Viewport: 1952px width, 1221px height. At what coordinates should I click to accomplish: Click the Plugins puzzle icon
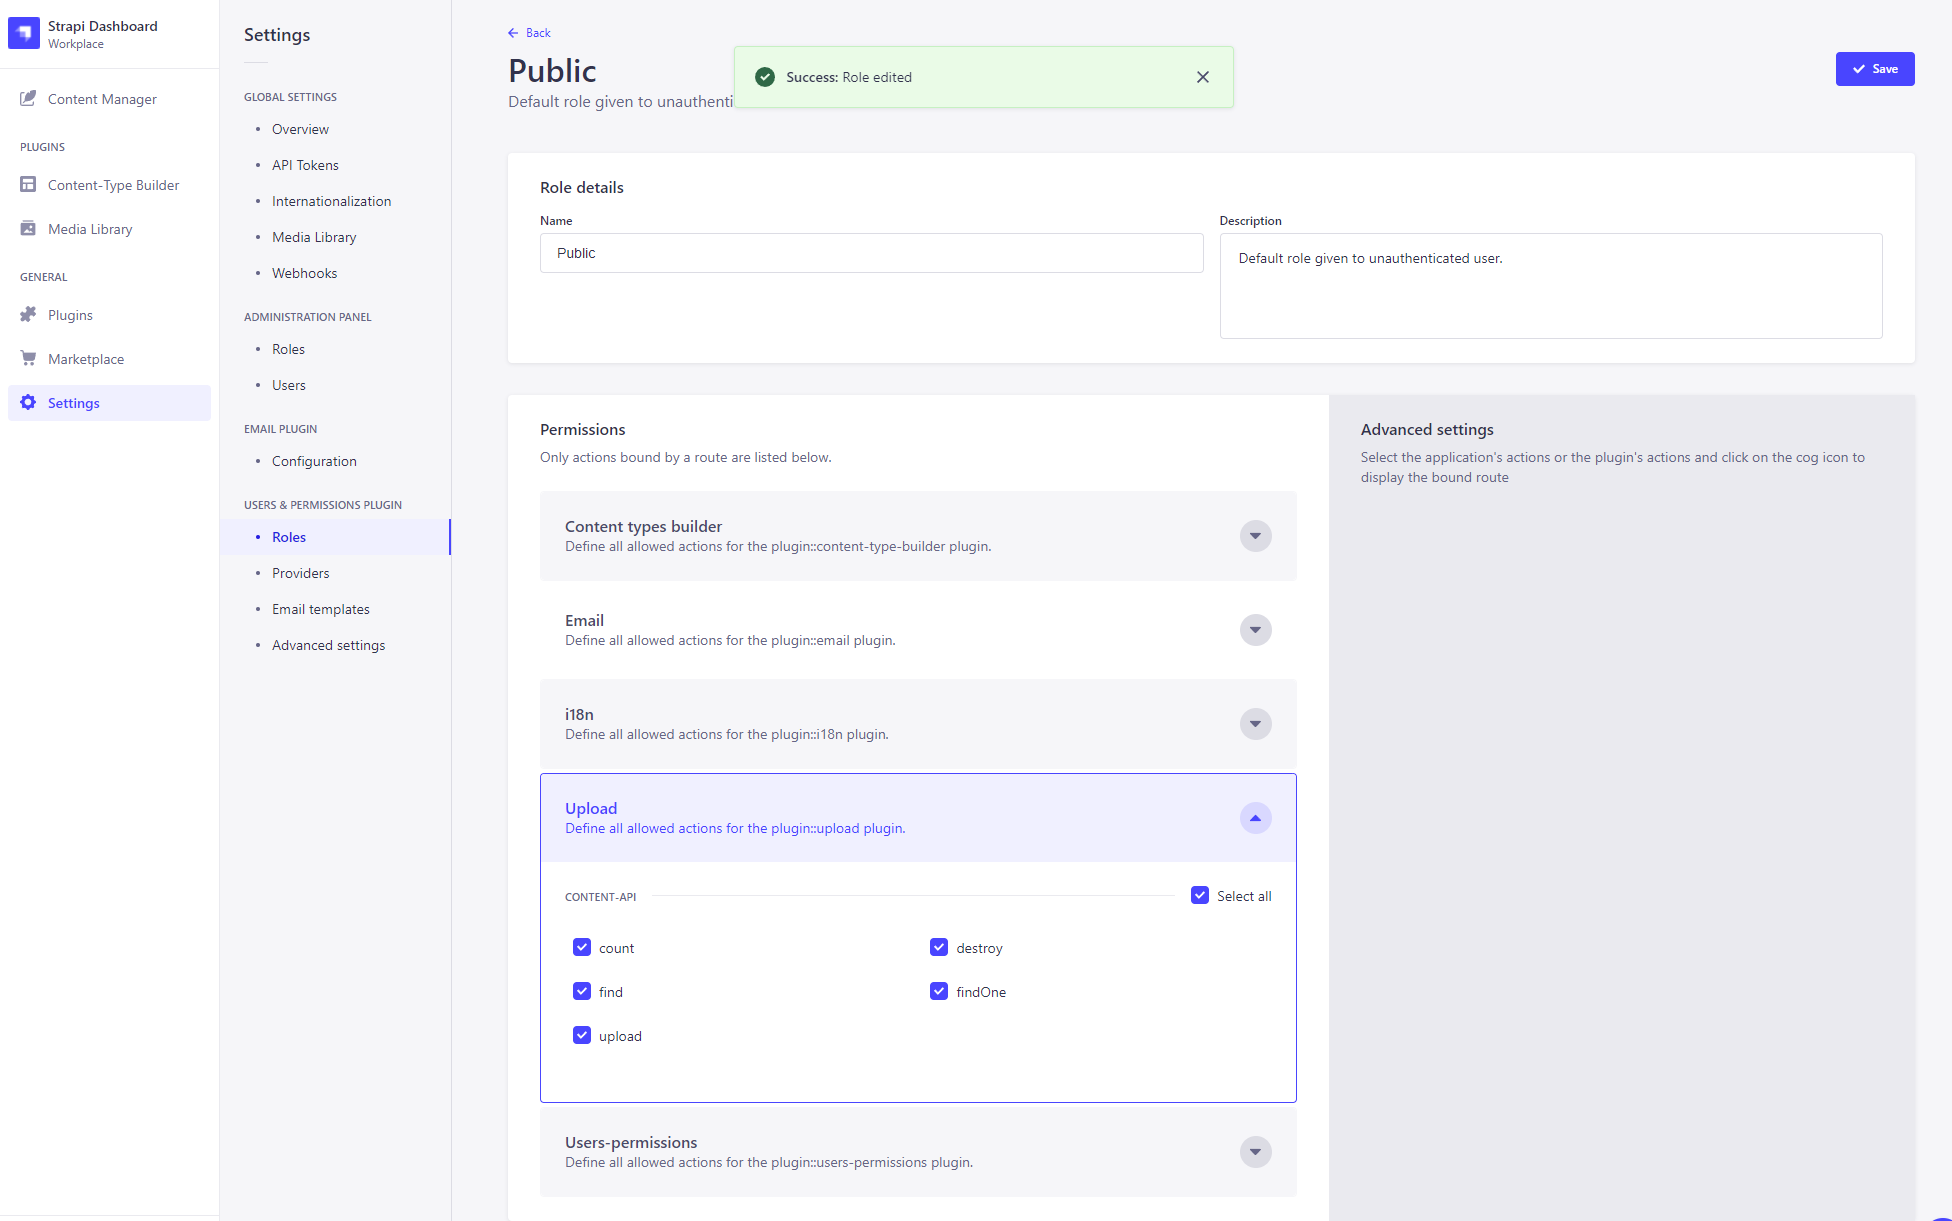coord(28,314)
